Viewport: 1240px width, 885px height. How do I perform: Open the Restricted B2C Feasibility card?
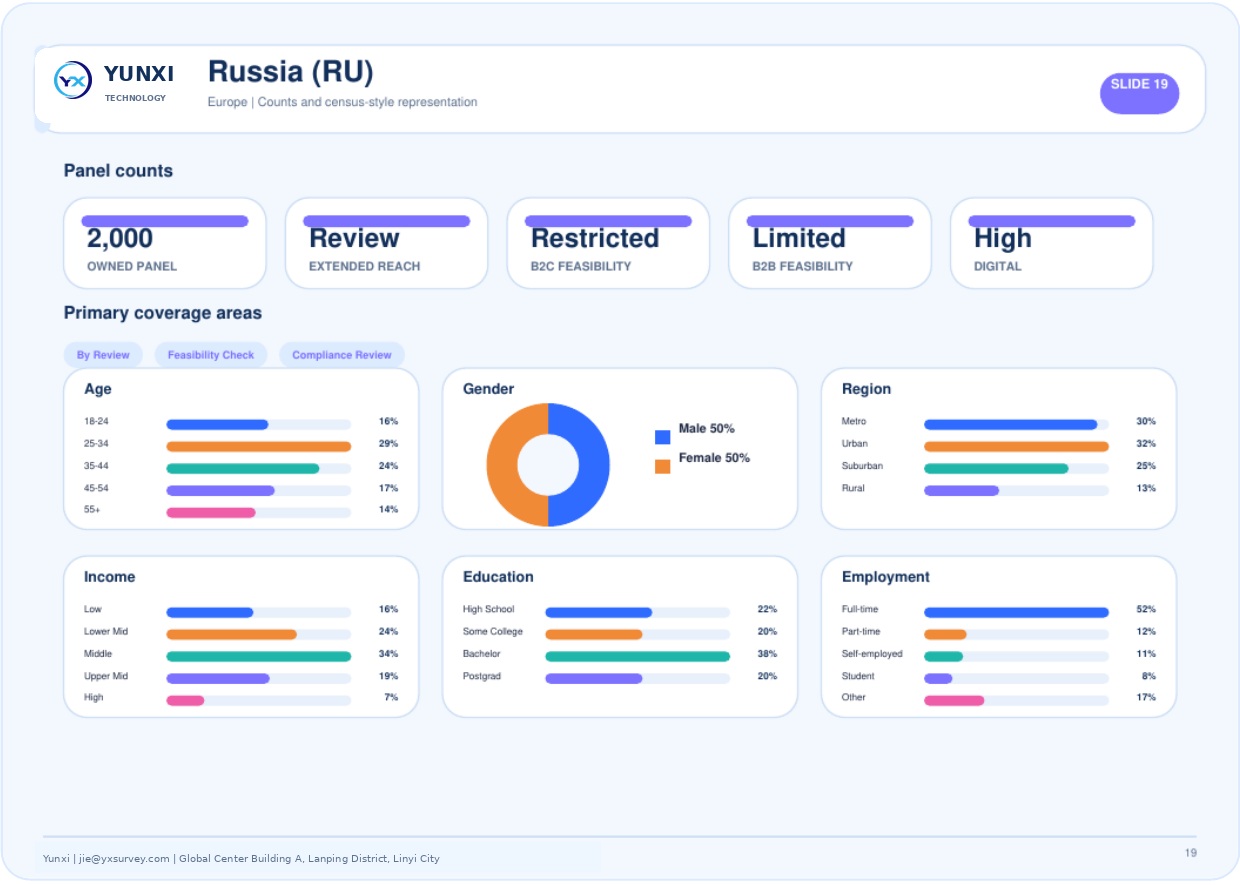(608, 243)
